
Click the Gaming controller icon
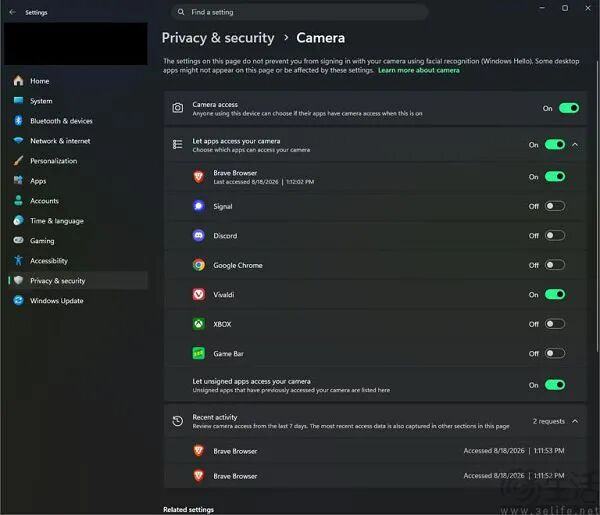pos(18,240)
